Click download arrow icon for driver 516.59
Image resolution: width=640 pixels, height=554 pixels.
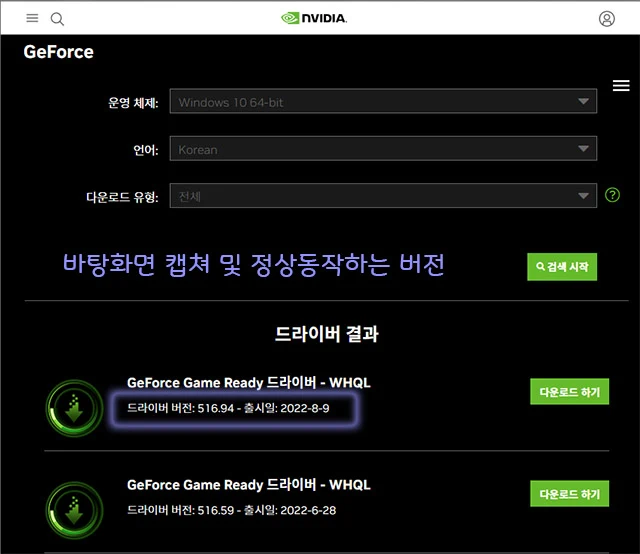pyautogui.click(x=74, y=510)
